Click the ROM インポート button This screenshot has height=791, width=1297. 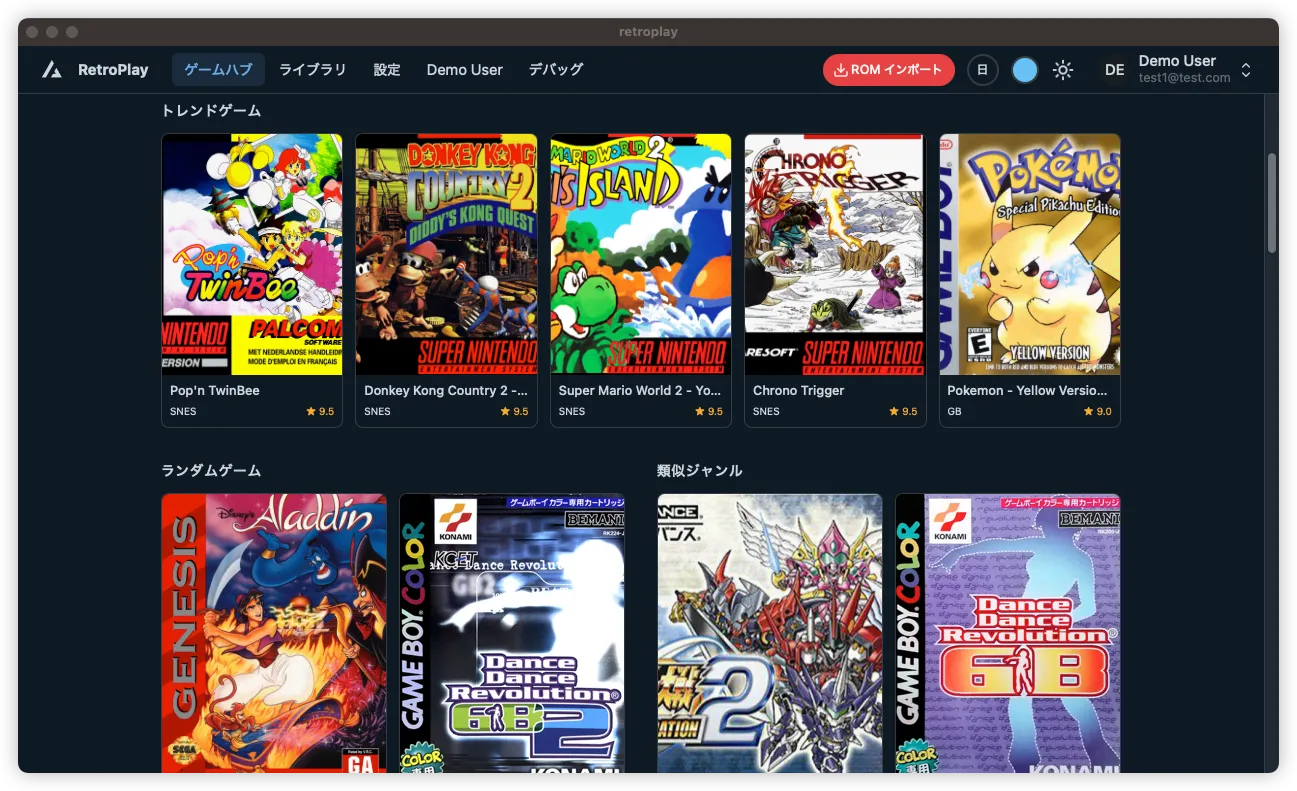click(x=889, y=70)
